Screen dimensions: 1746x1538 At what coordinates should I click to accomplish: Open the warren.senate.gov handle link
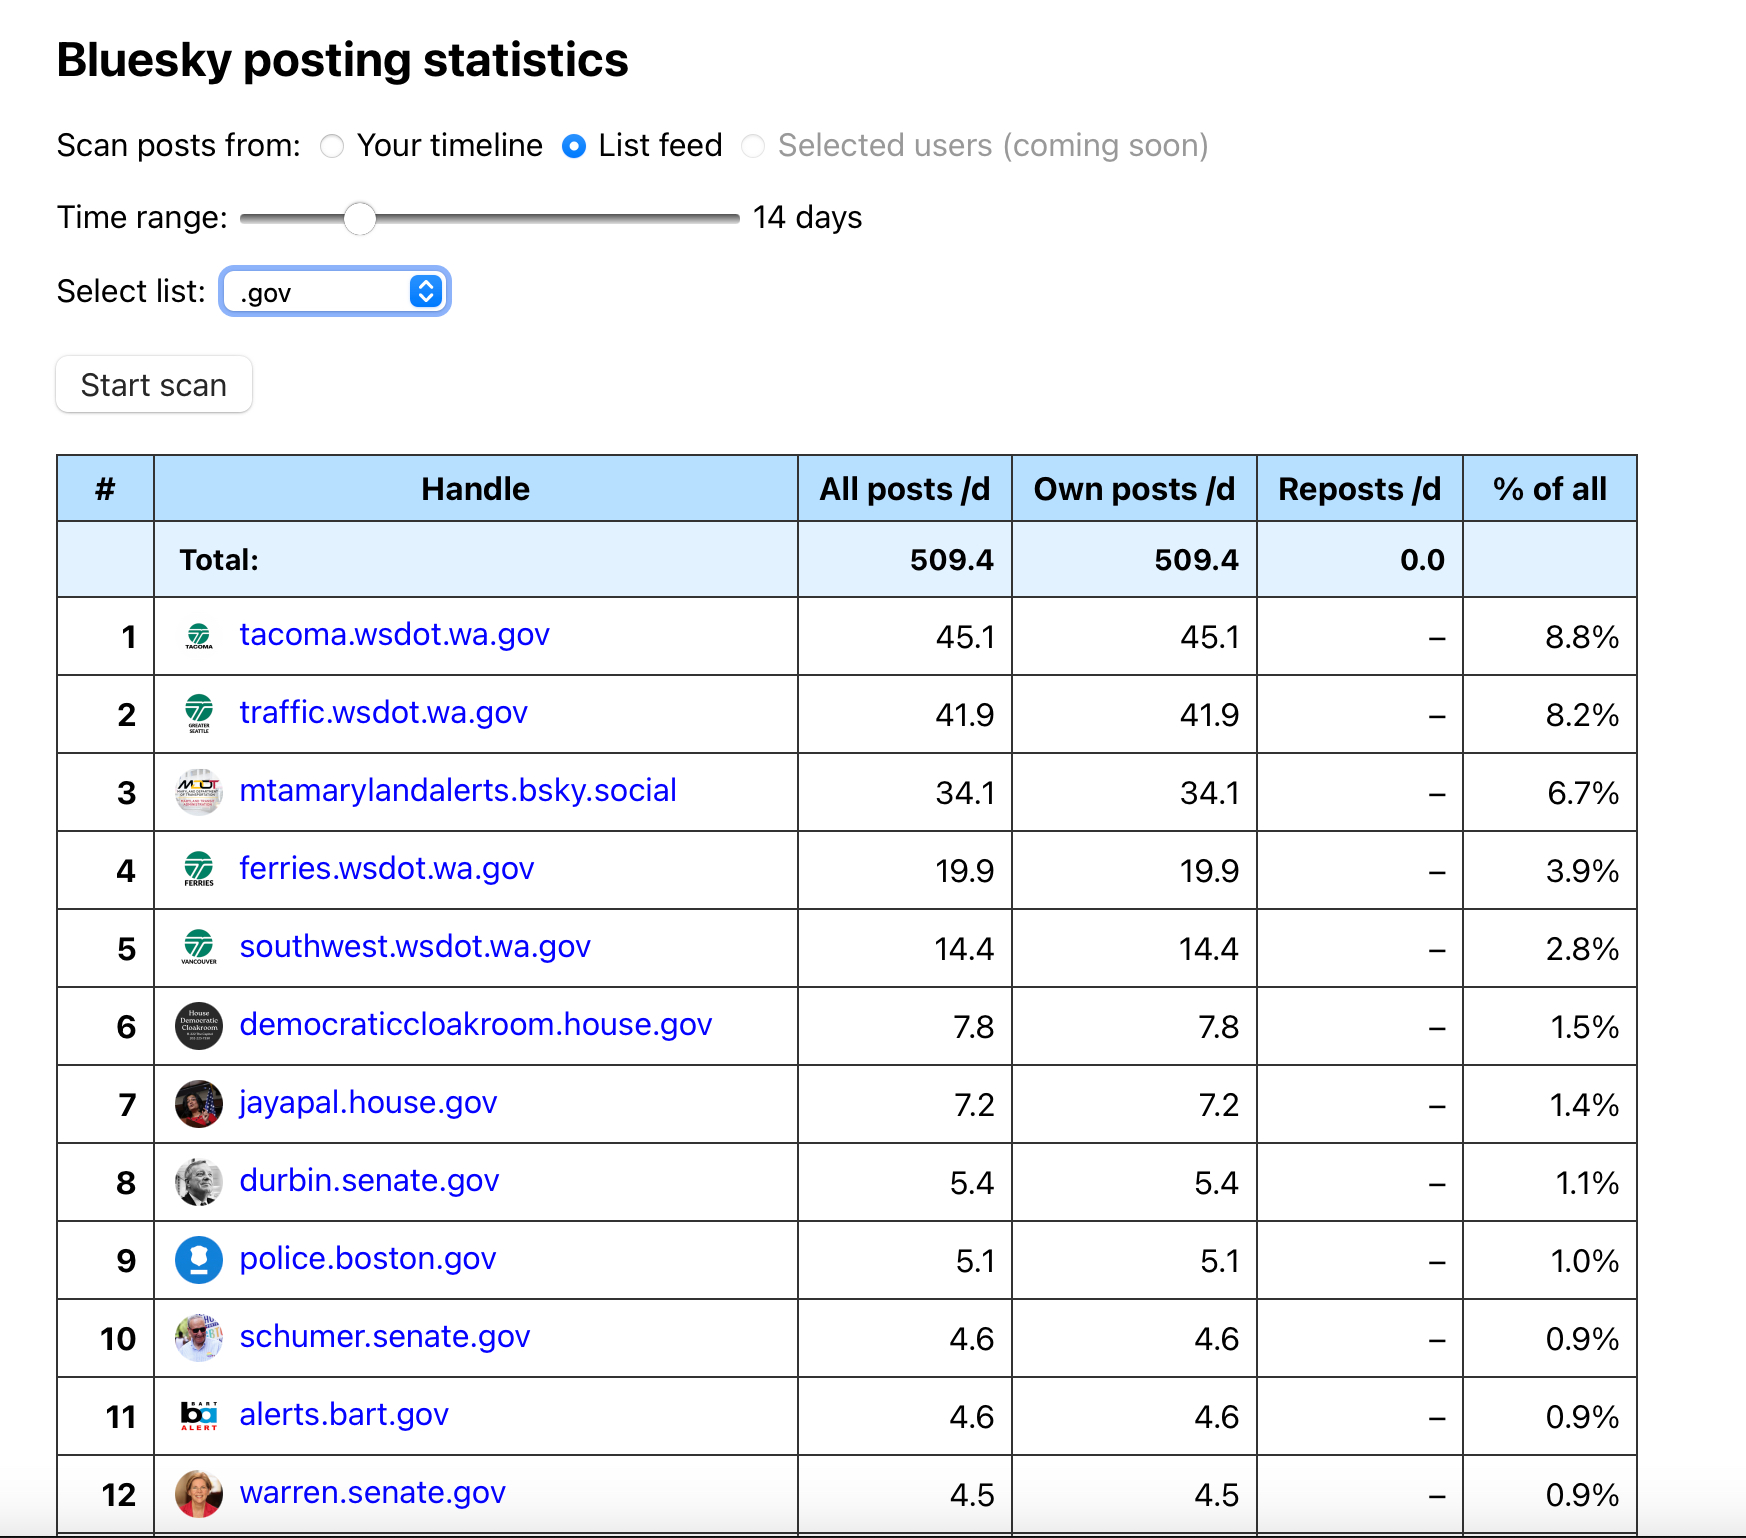pyautogui.click(x=372, y=1493)
